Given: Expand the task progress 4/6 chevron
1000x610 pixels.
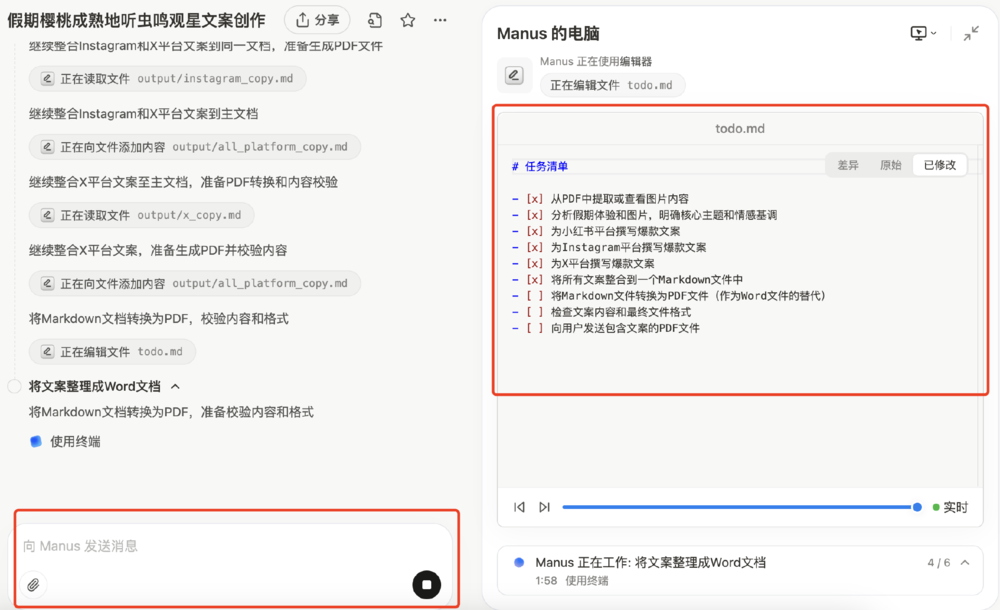Looking at the screenshot, I should tap(965, 563).
